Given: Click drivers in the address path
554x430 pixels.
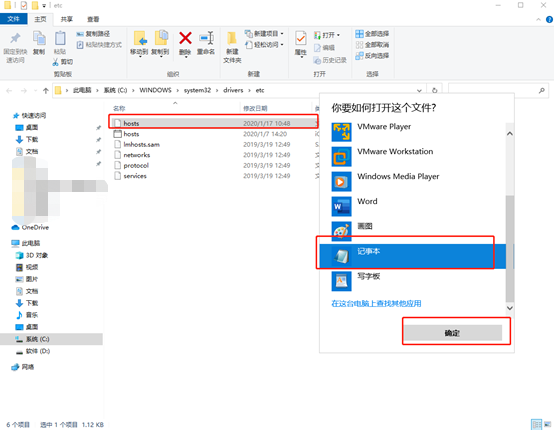Looking at the screenshot, I should [233, 90].
